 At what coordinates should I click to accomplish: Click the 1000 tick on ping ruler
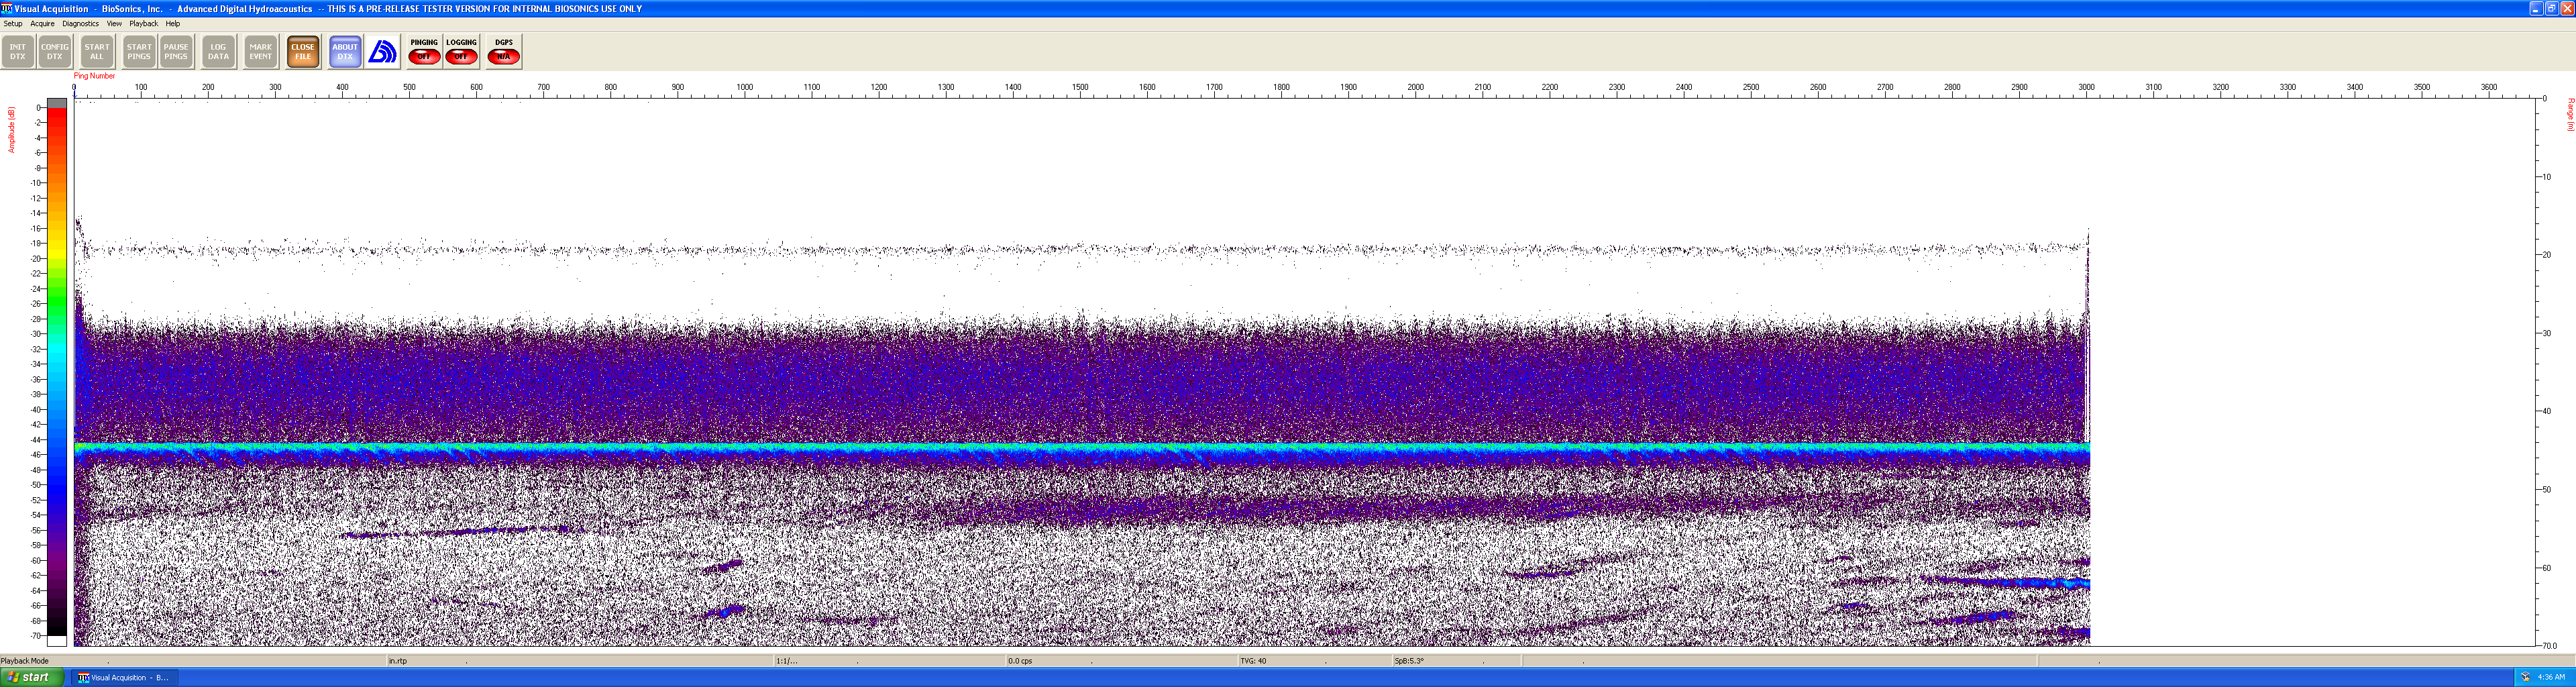pos(745,87)
